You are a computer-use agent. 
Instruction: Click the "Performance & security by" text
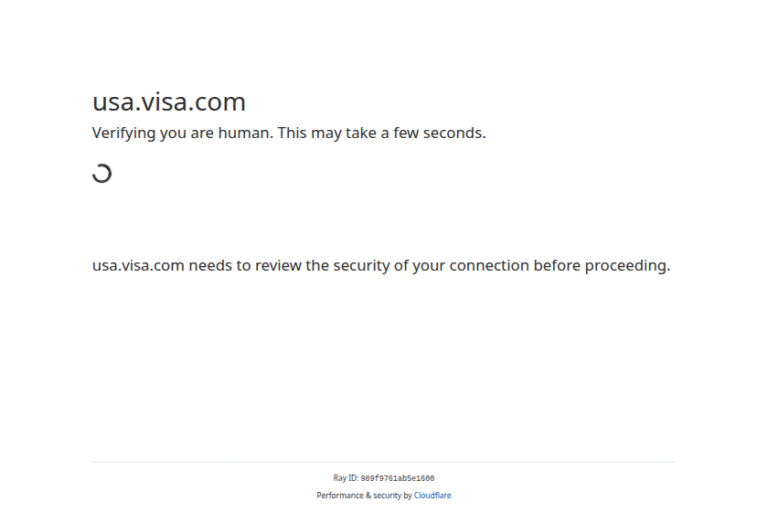click(364, 495)
